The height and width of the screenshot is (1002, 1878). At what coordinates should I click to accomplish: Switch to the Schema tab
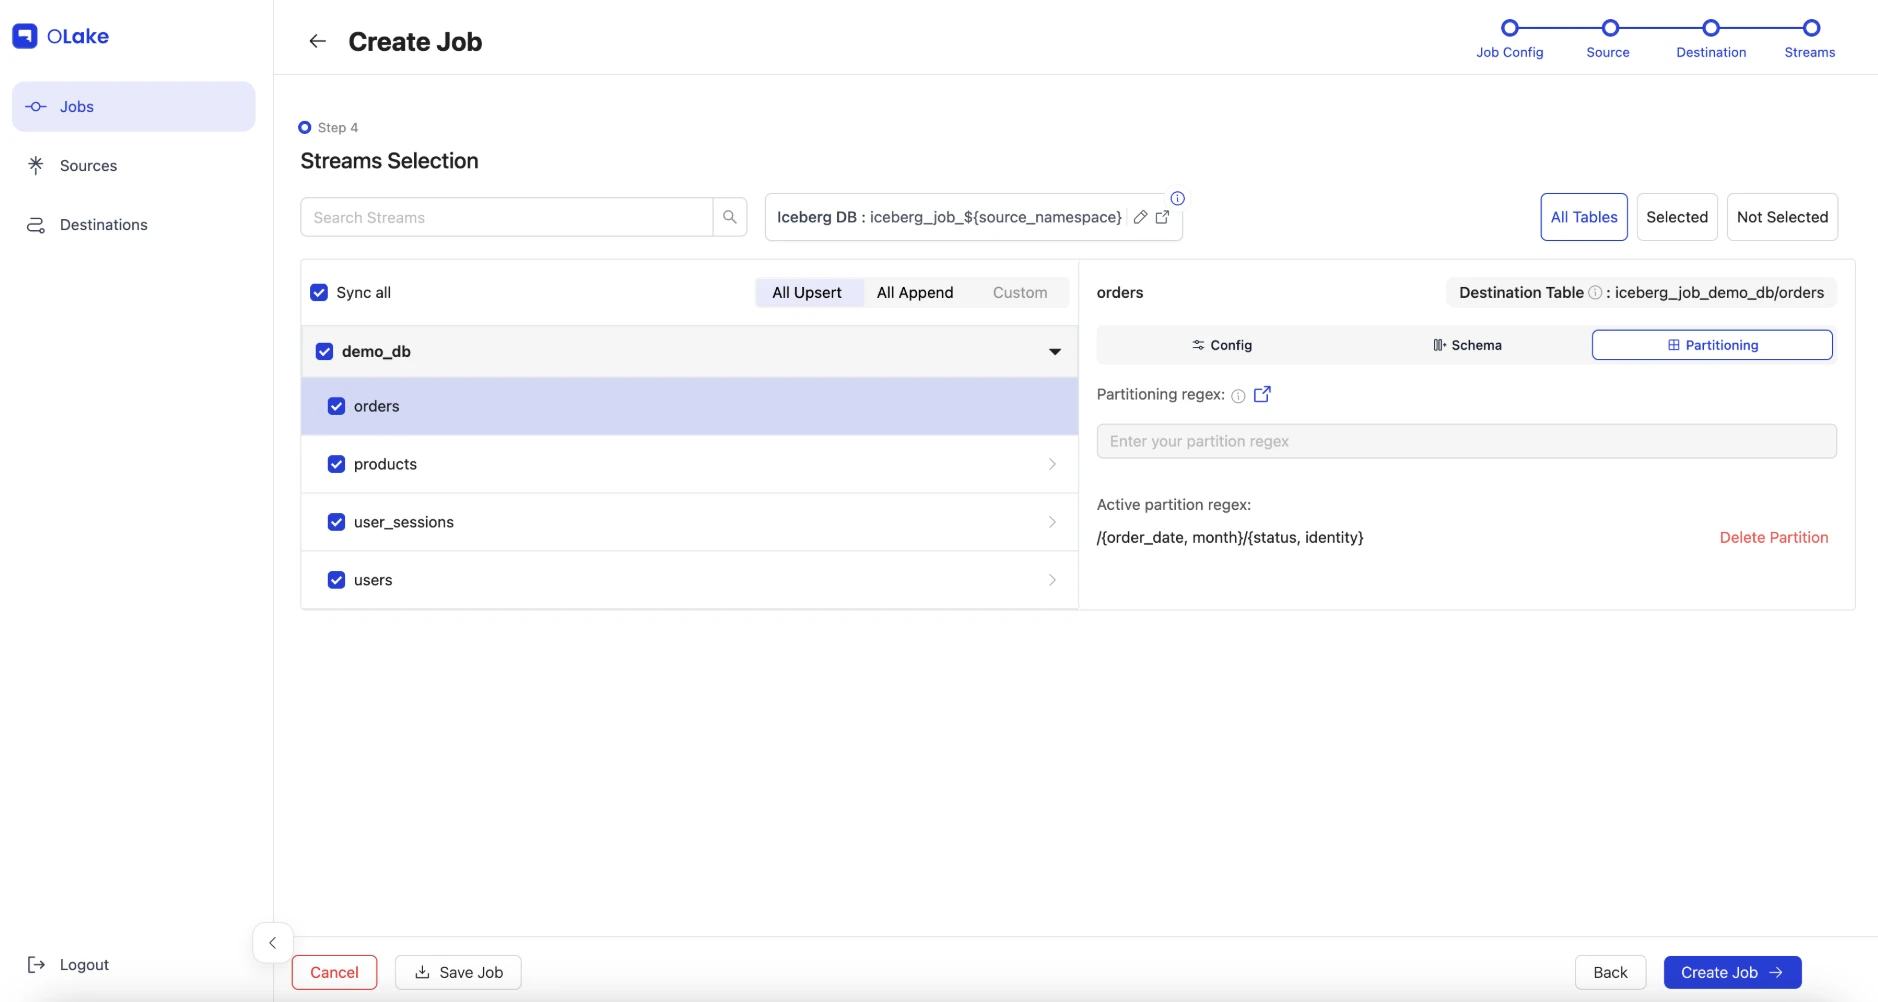tap(1467, 345)
